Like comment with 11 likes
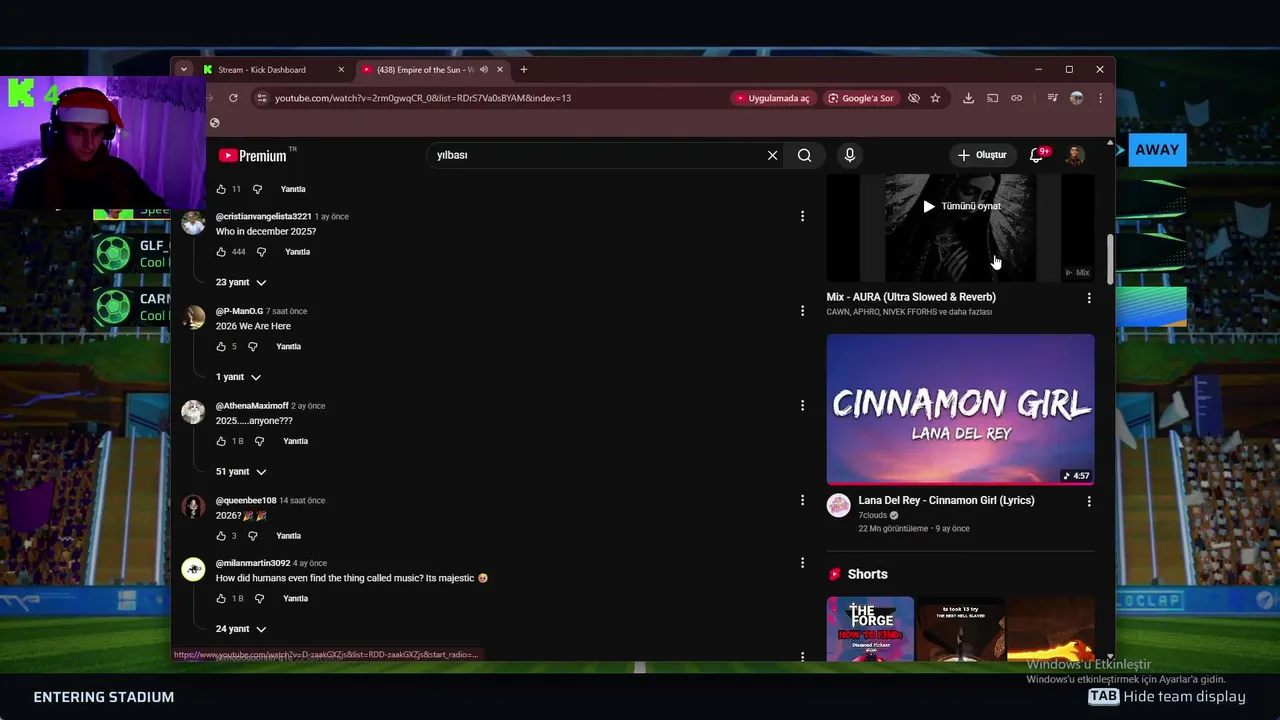 [x=221, y=189]
